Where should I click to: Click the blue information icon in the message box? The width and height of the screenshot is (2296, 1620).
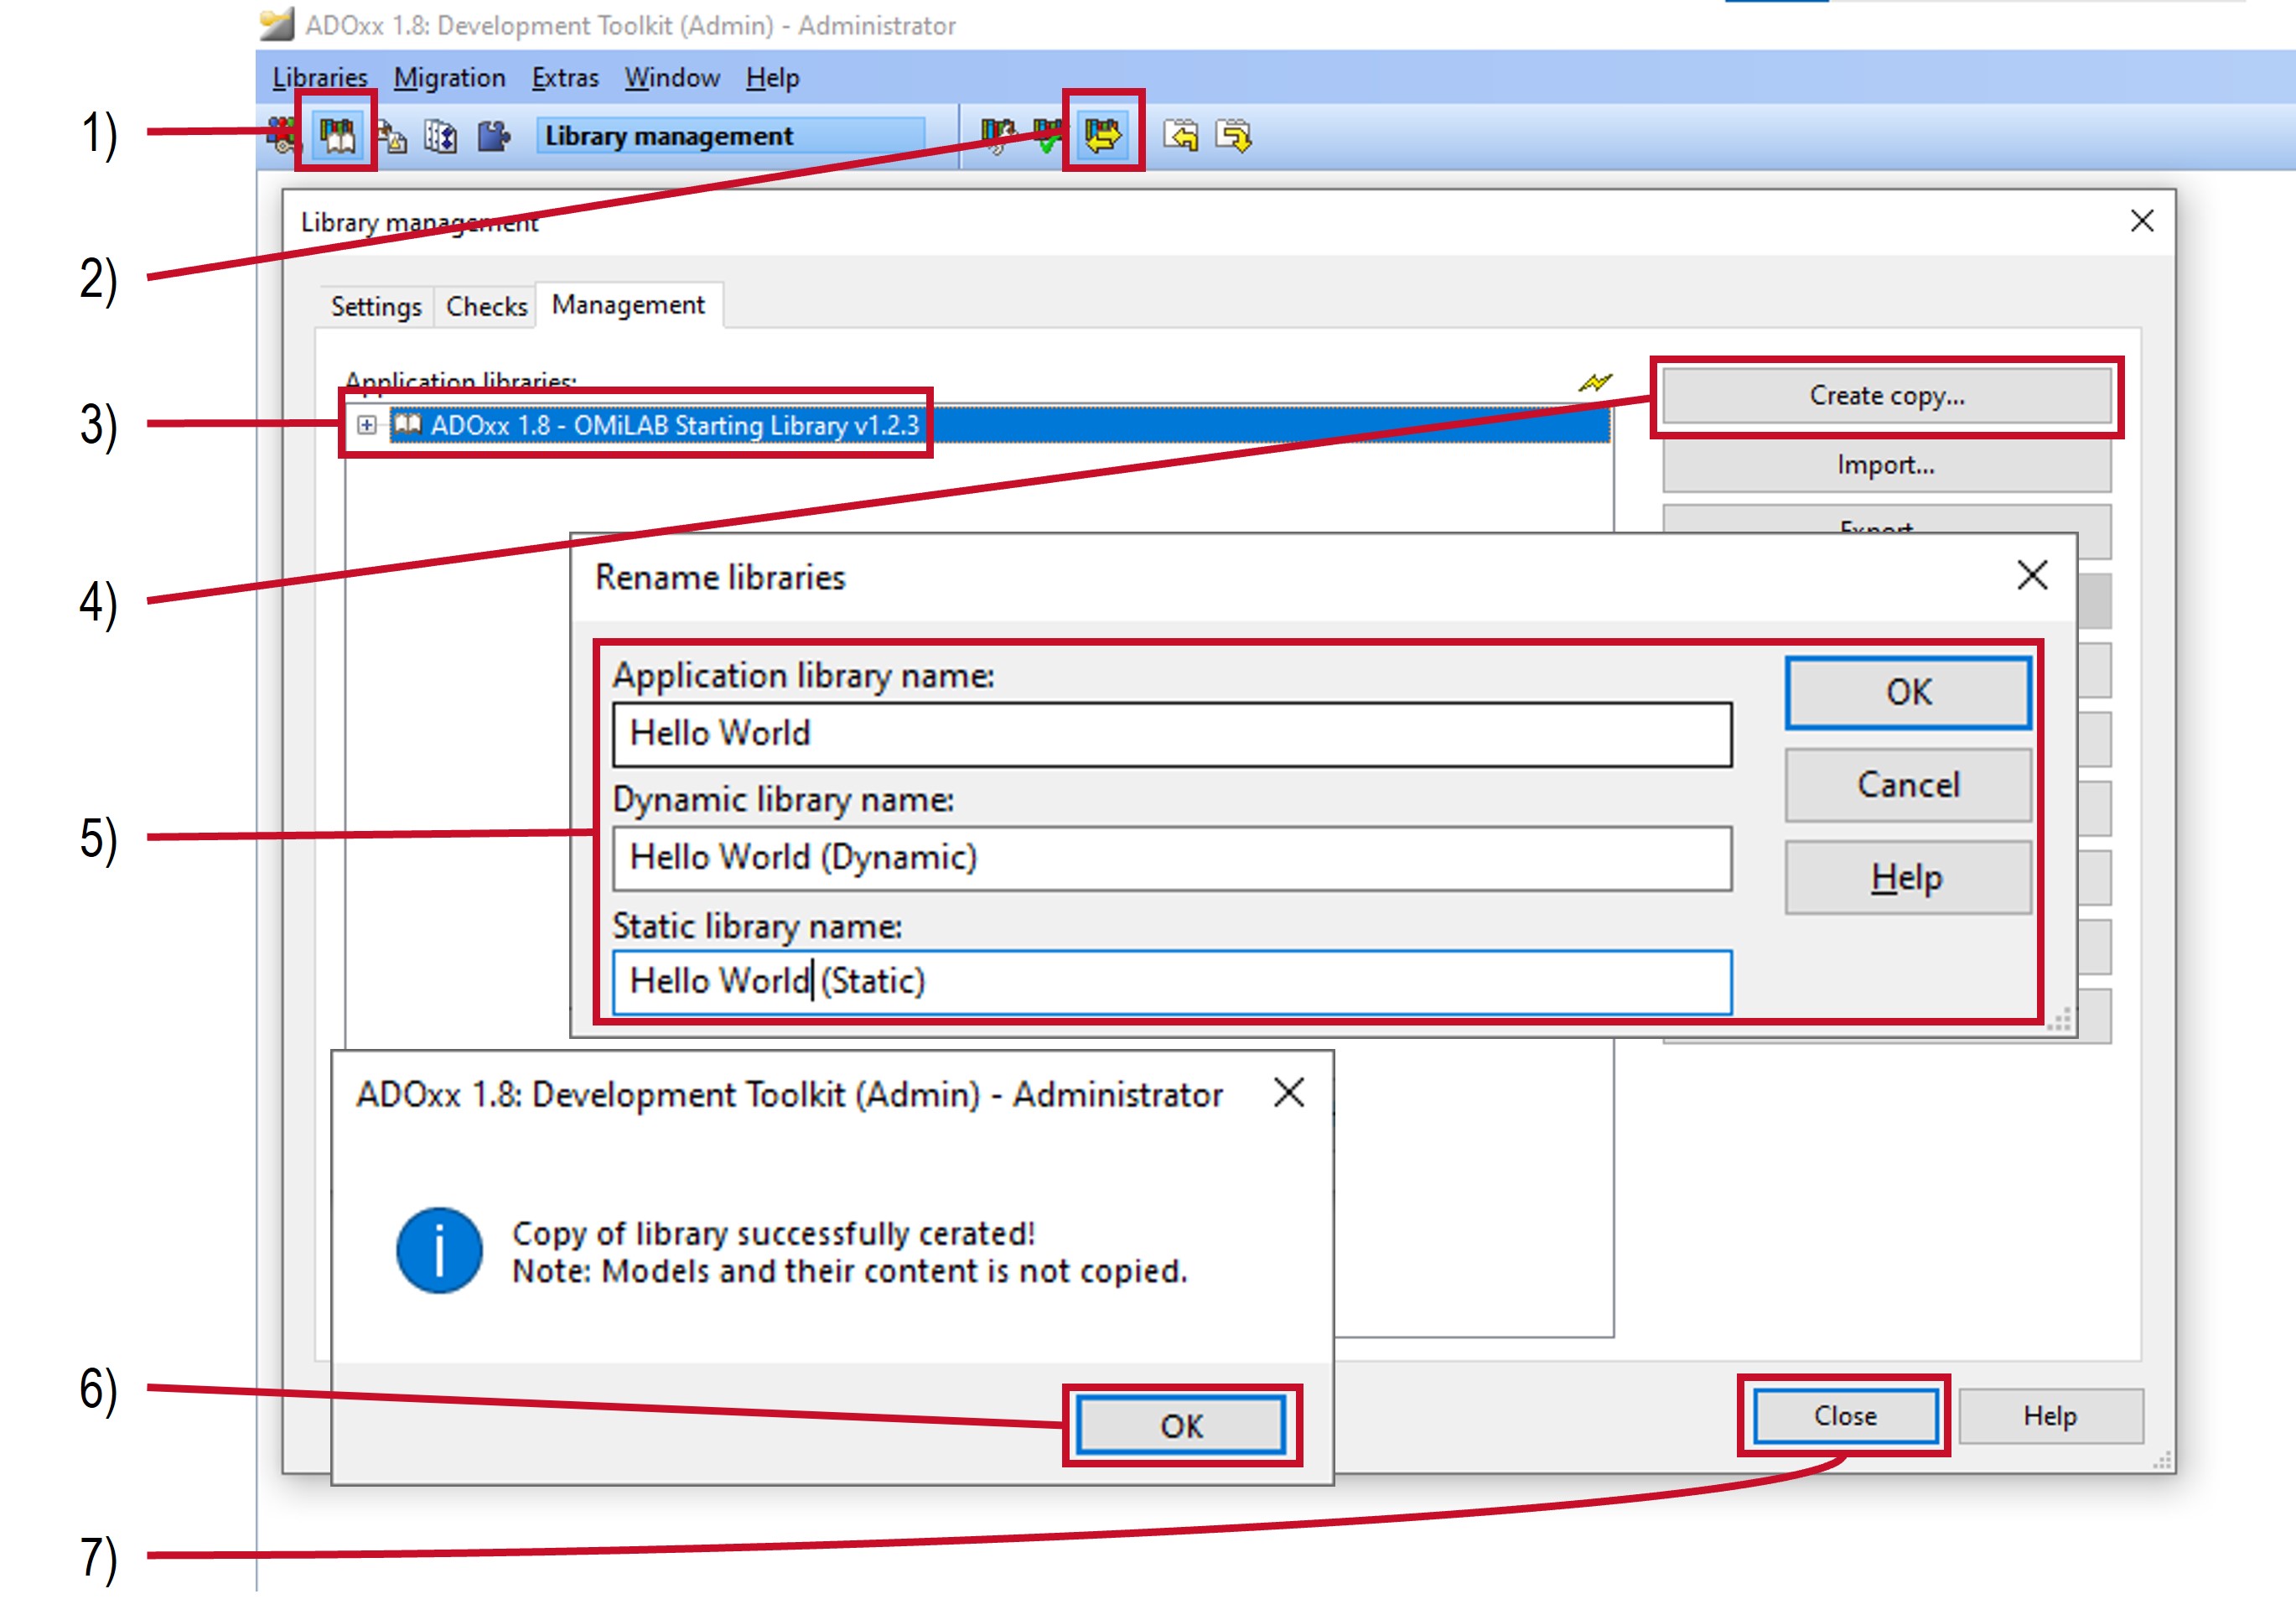tap(439, 1251)
